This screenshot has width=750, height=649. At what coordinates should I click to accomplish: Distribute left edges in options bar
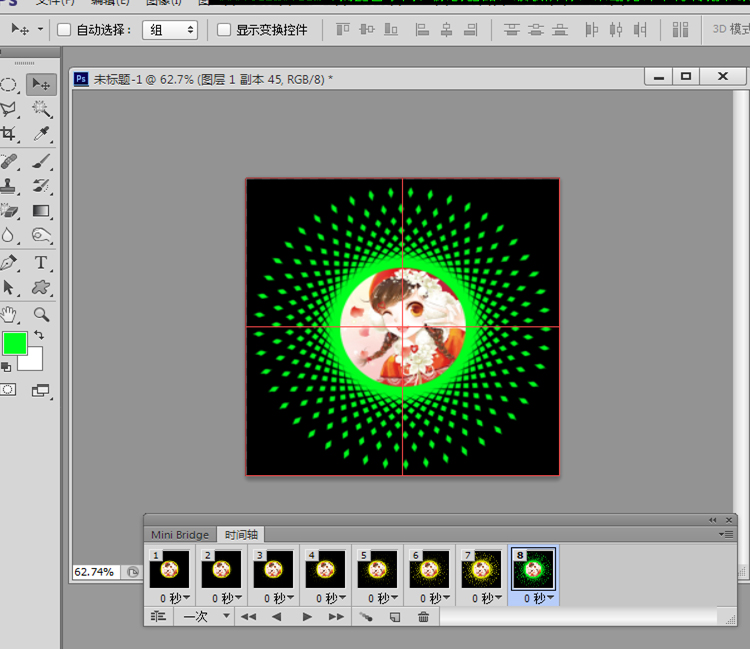click(x=592, y=30)
